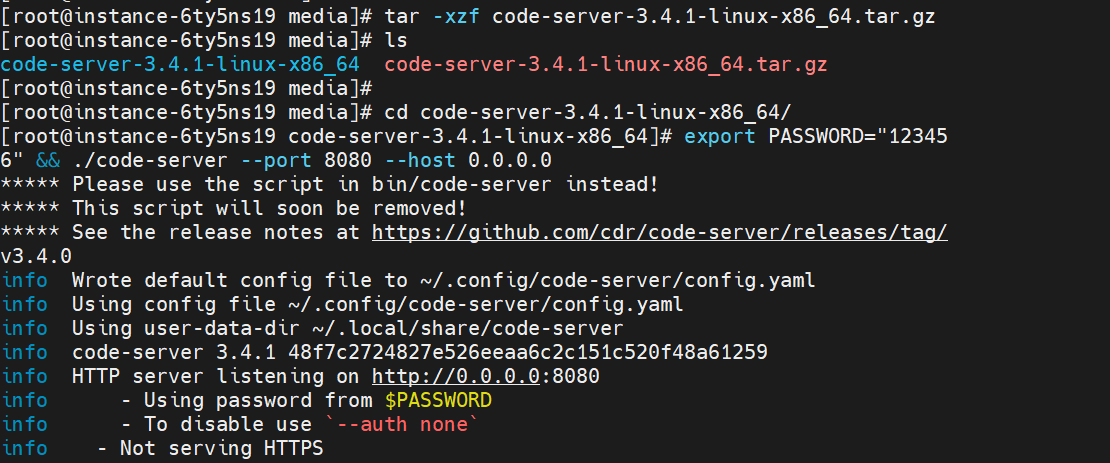Click the 'v3.4.0' version text

point(36,256)
